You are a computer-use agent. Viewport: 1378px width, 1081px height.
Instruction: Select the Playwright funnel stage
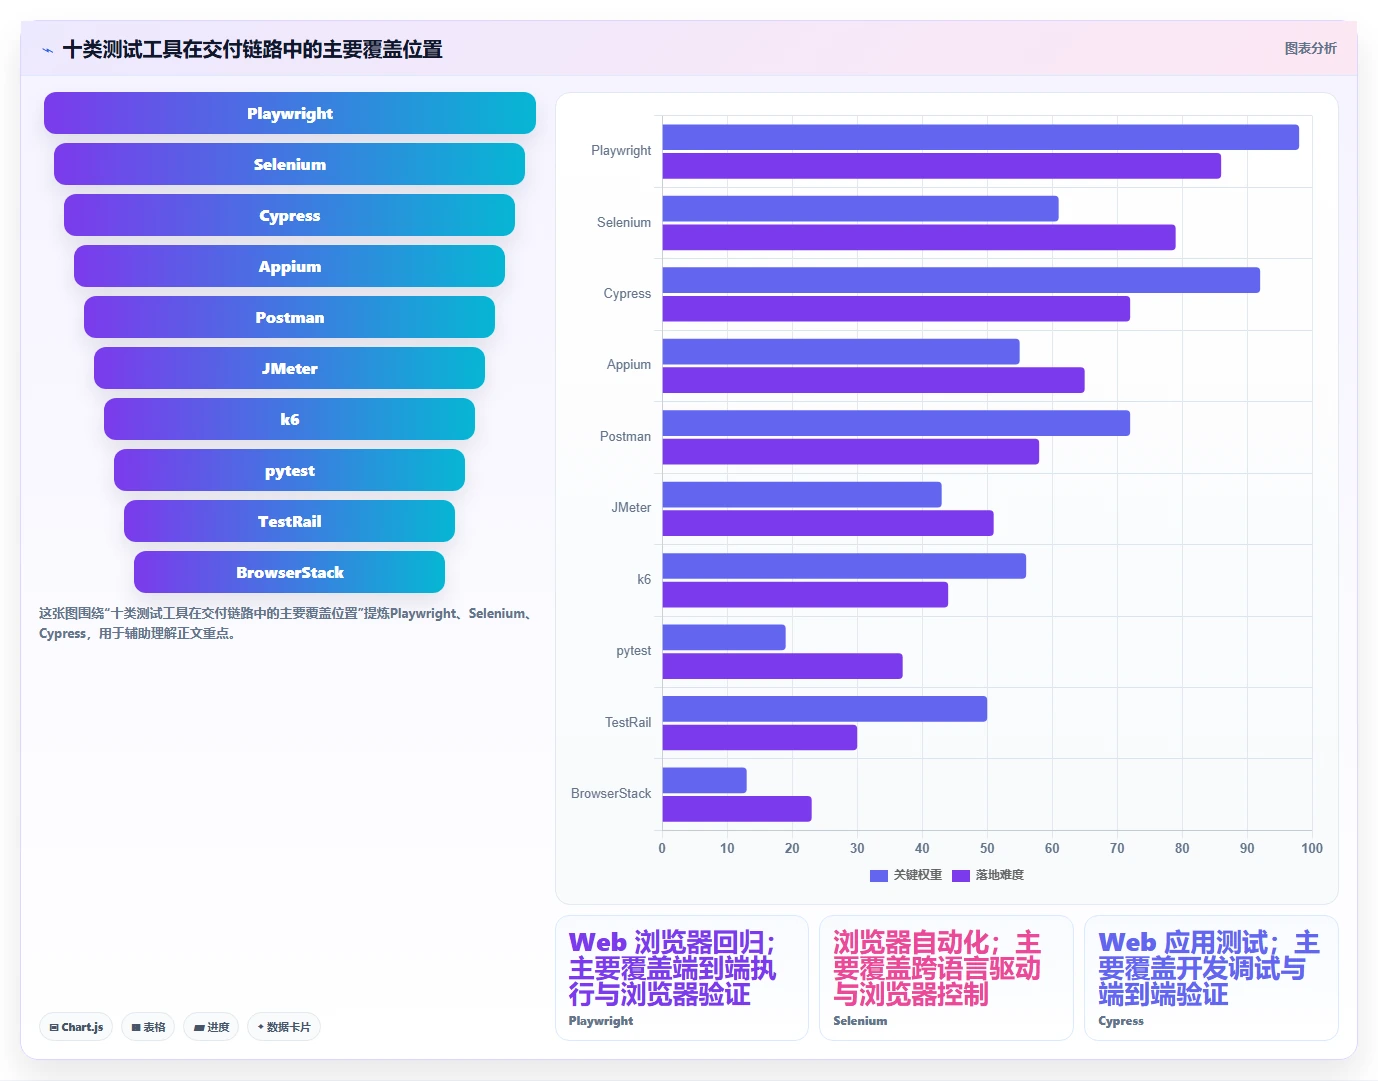point(290,113)
